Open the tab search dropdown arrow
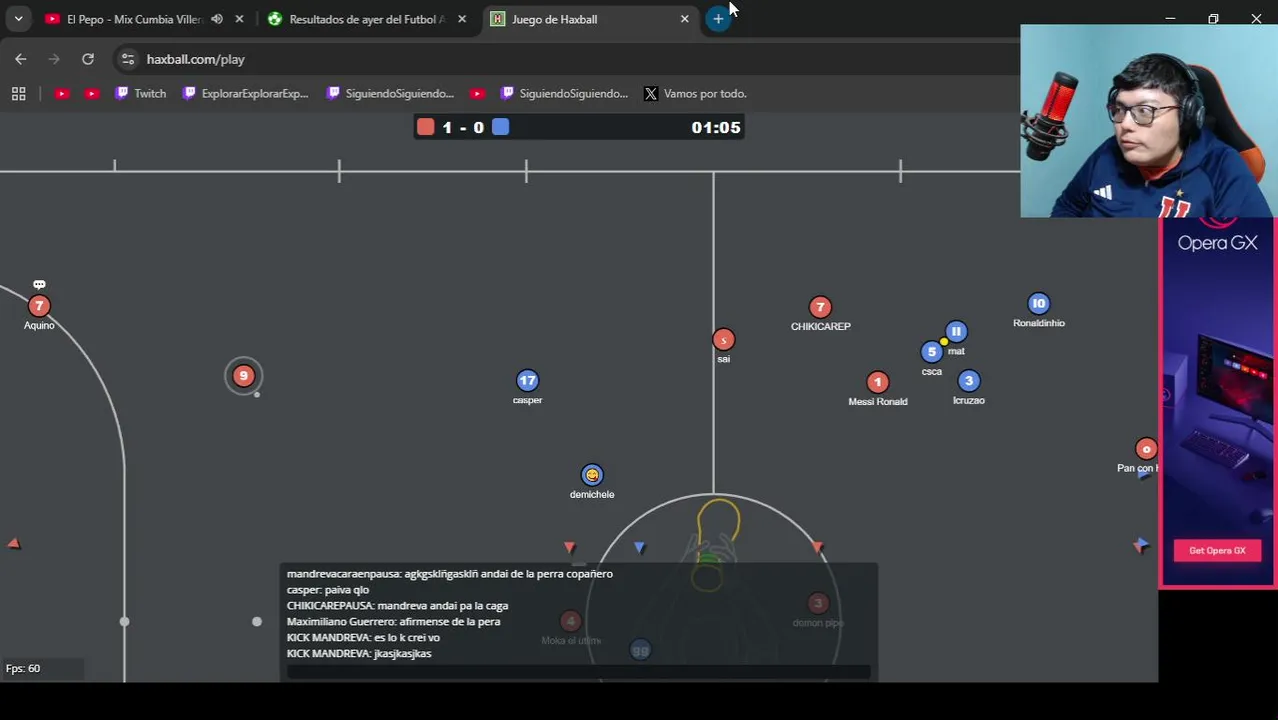This screenshot has height=720, width=1278. pyautogui.click(x=18, y=19)
